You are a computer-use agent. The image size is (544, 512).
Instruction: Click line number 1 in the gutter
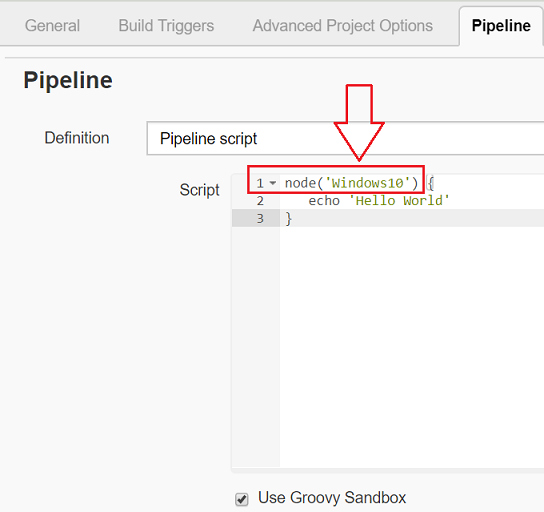(260, 183)
